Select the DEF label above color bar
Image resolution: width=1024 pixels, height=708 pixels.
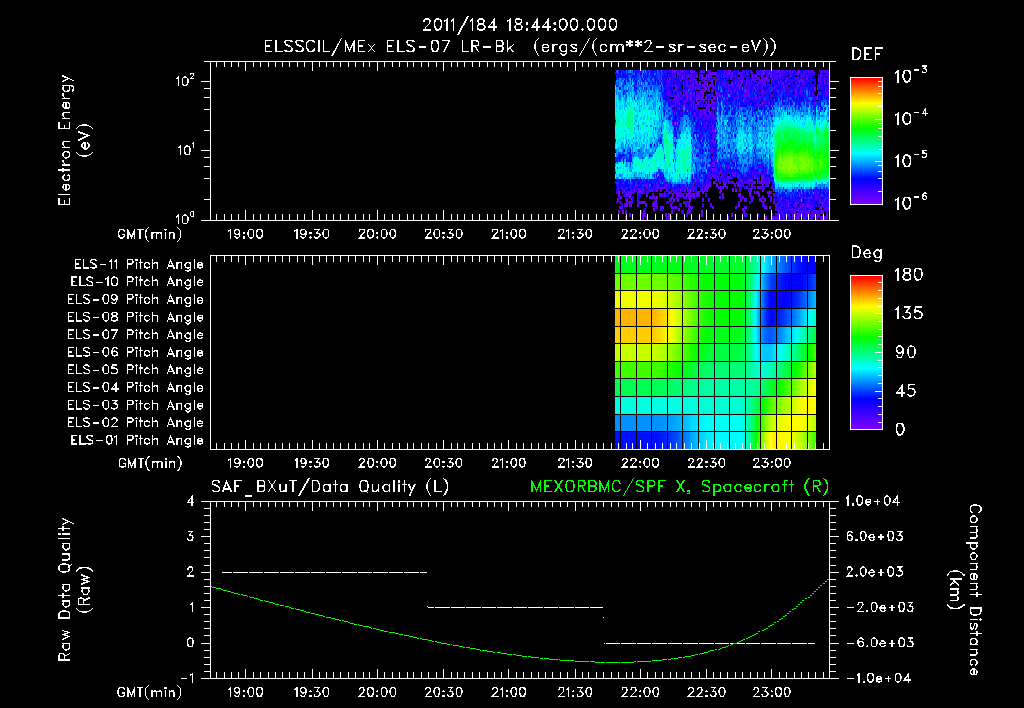coord(867,55)
